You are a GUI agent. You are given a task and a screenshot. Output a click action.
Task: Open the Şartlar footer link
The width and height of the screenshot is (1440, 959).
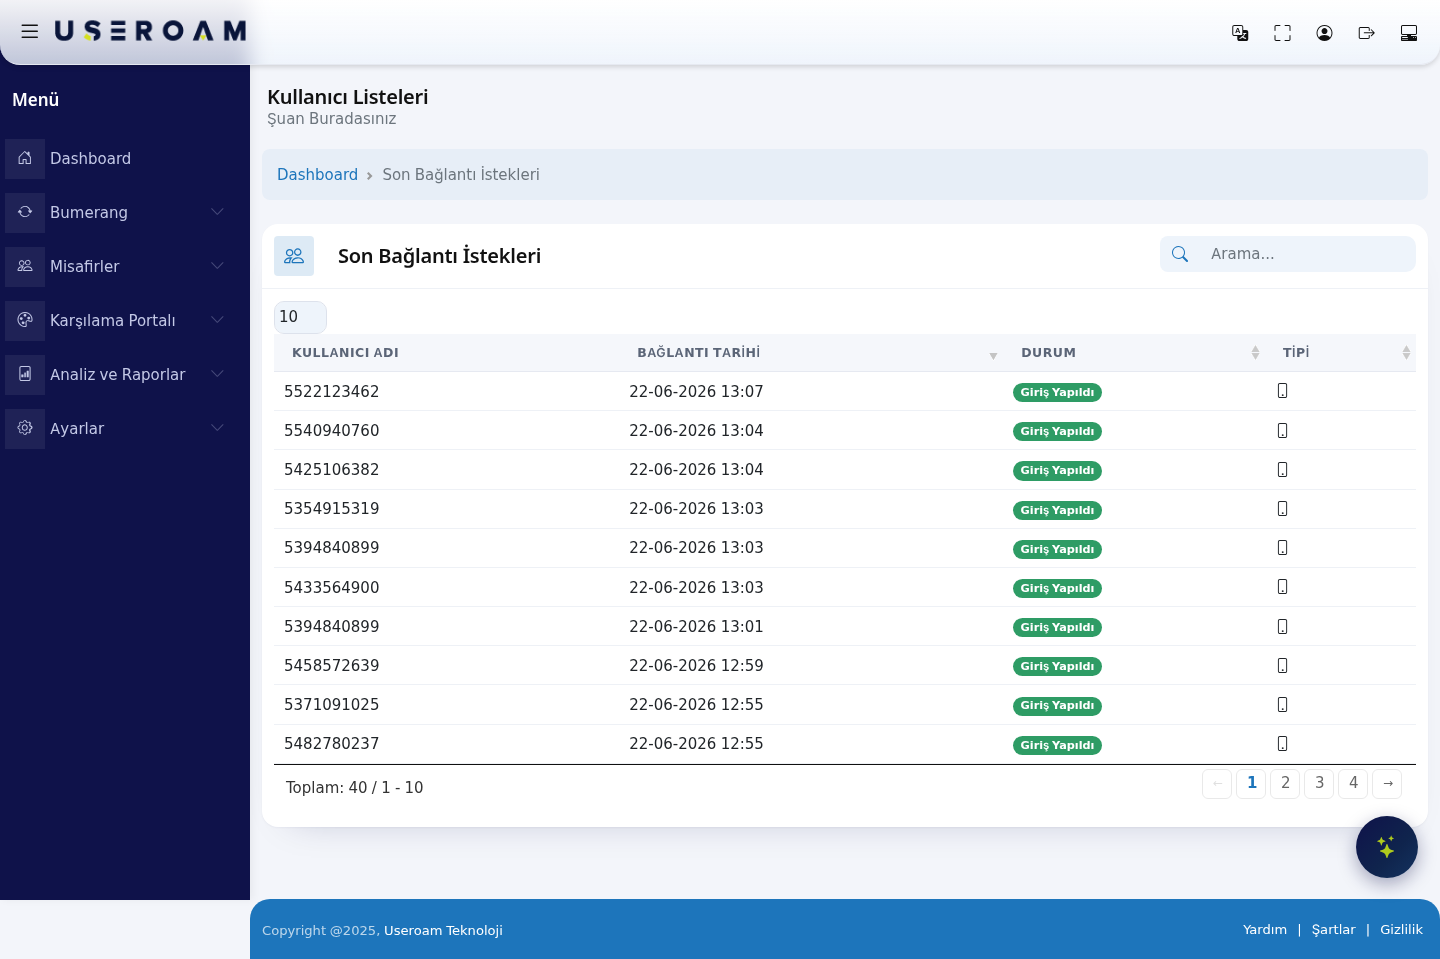coord(1334,930)
